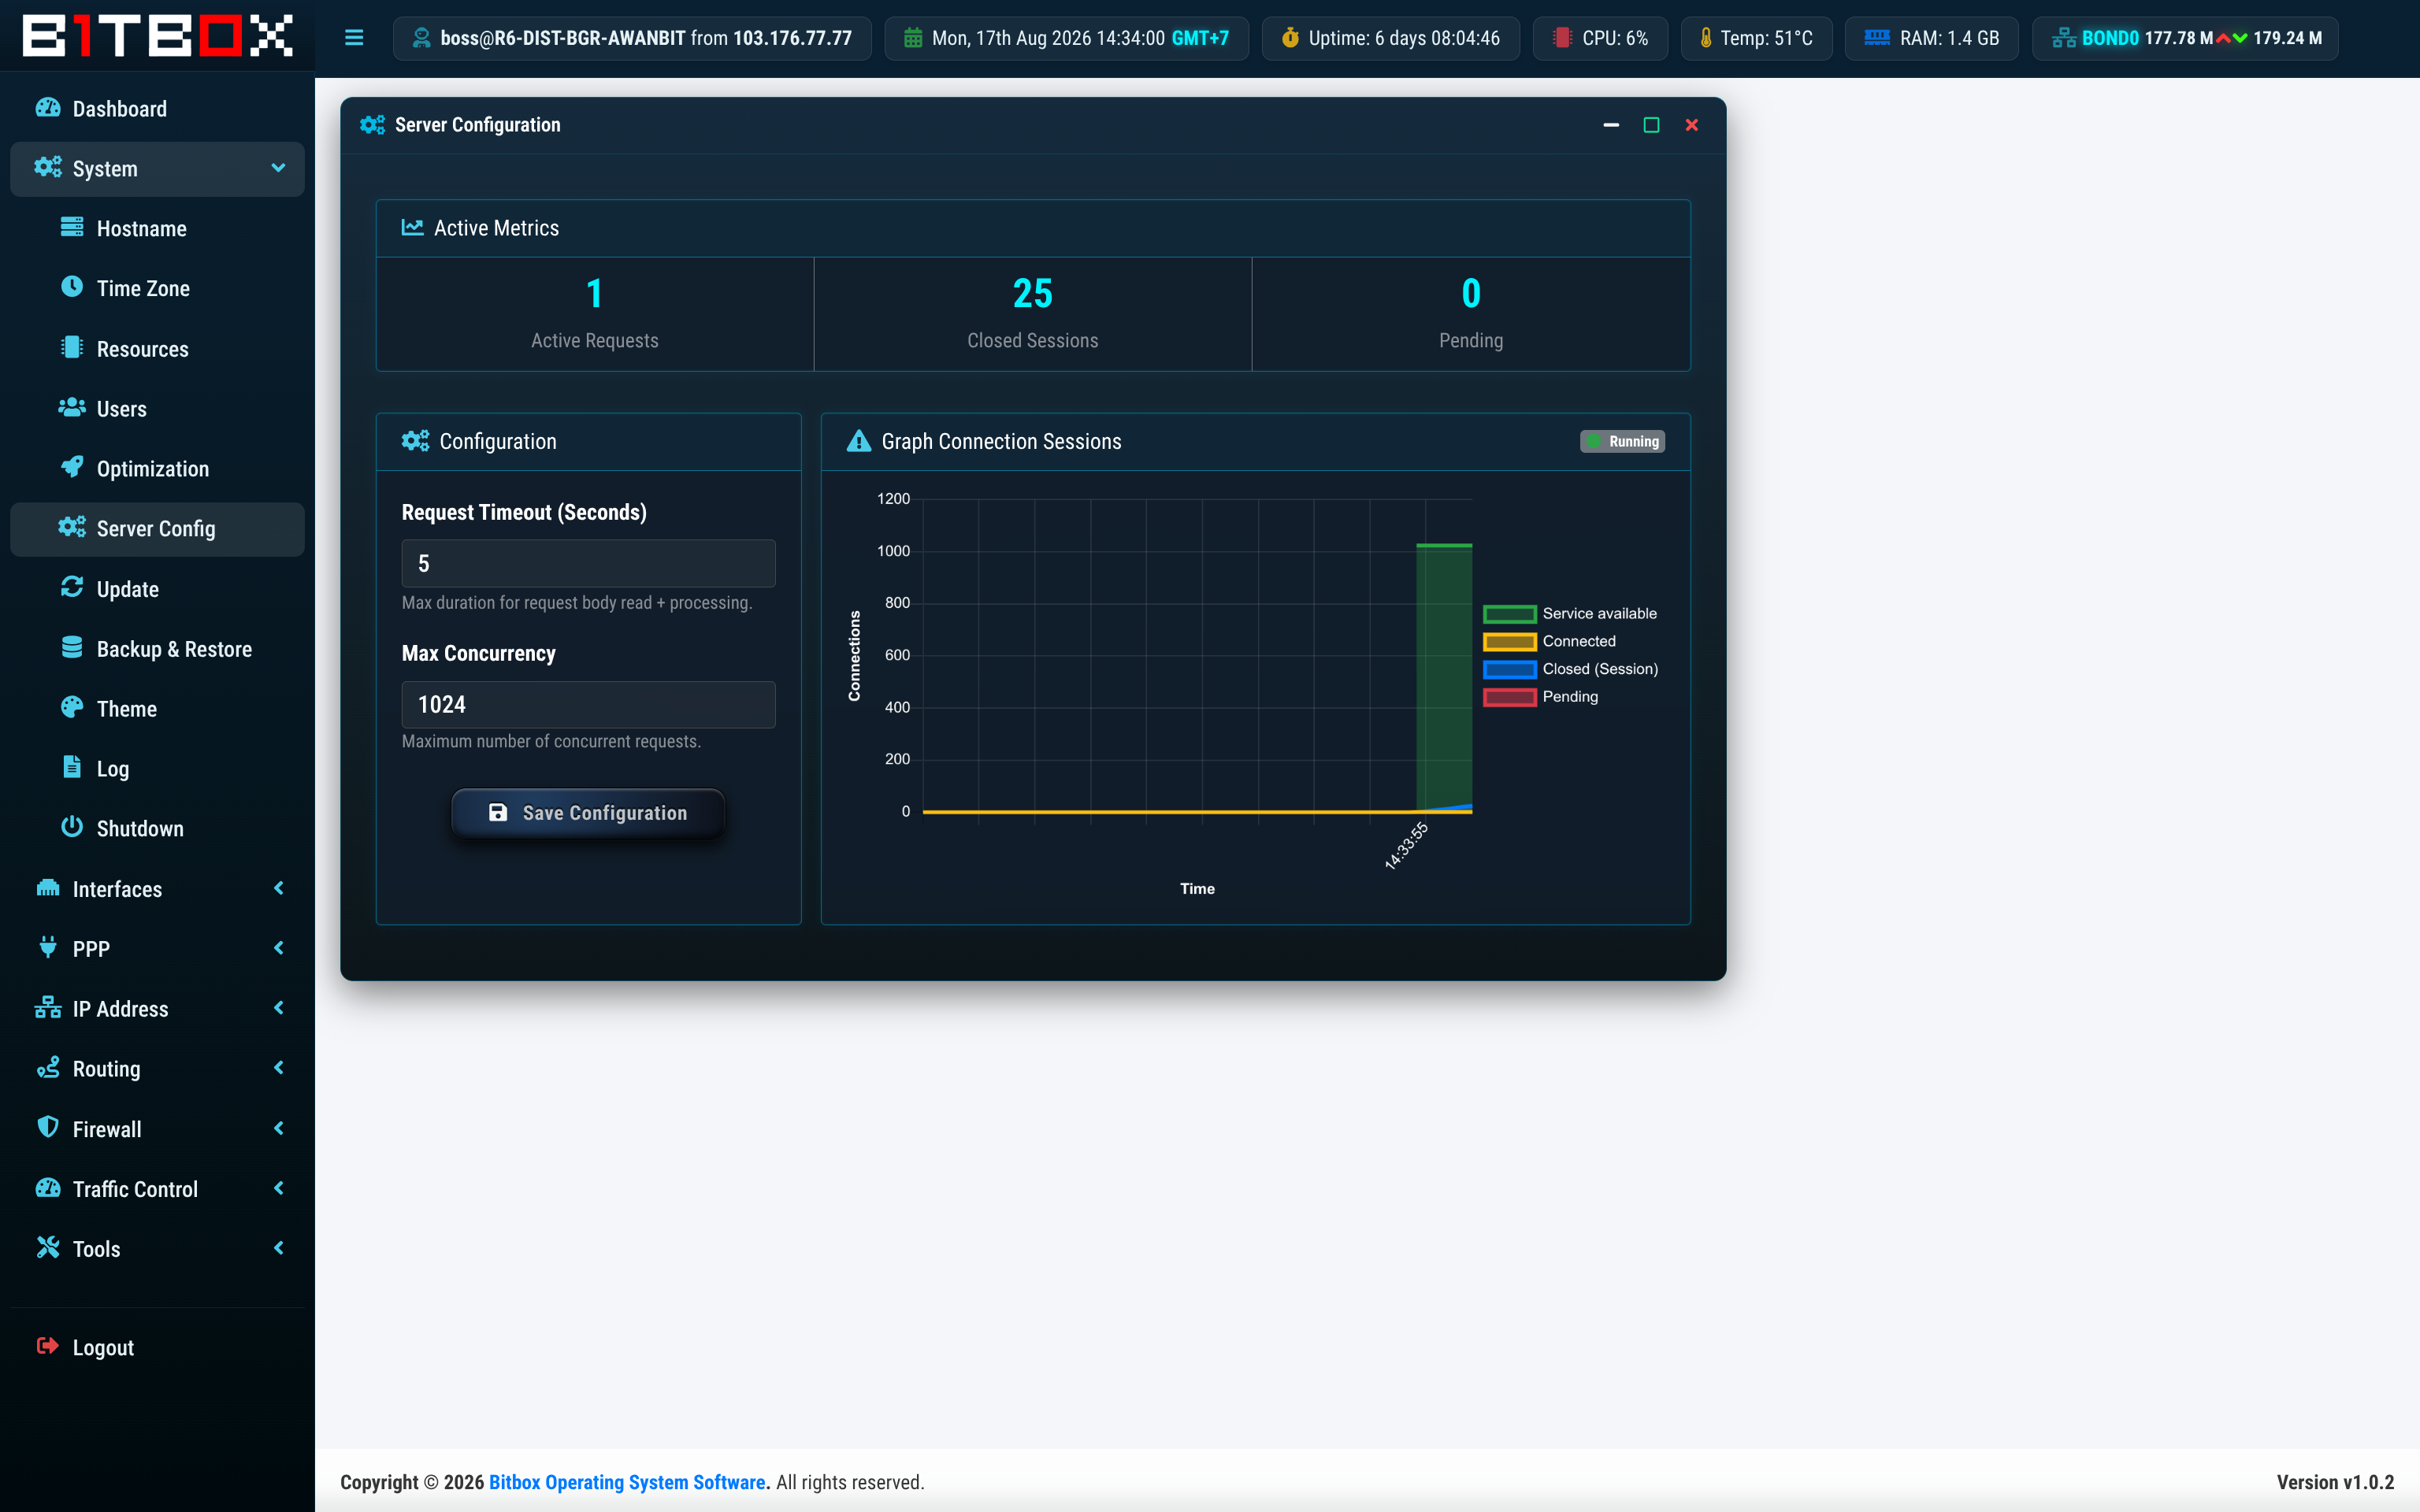Click the BITBOX logo

coord(157,36)
